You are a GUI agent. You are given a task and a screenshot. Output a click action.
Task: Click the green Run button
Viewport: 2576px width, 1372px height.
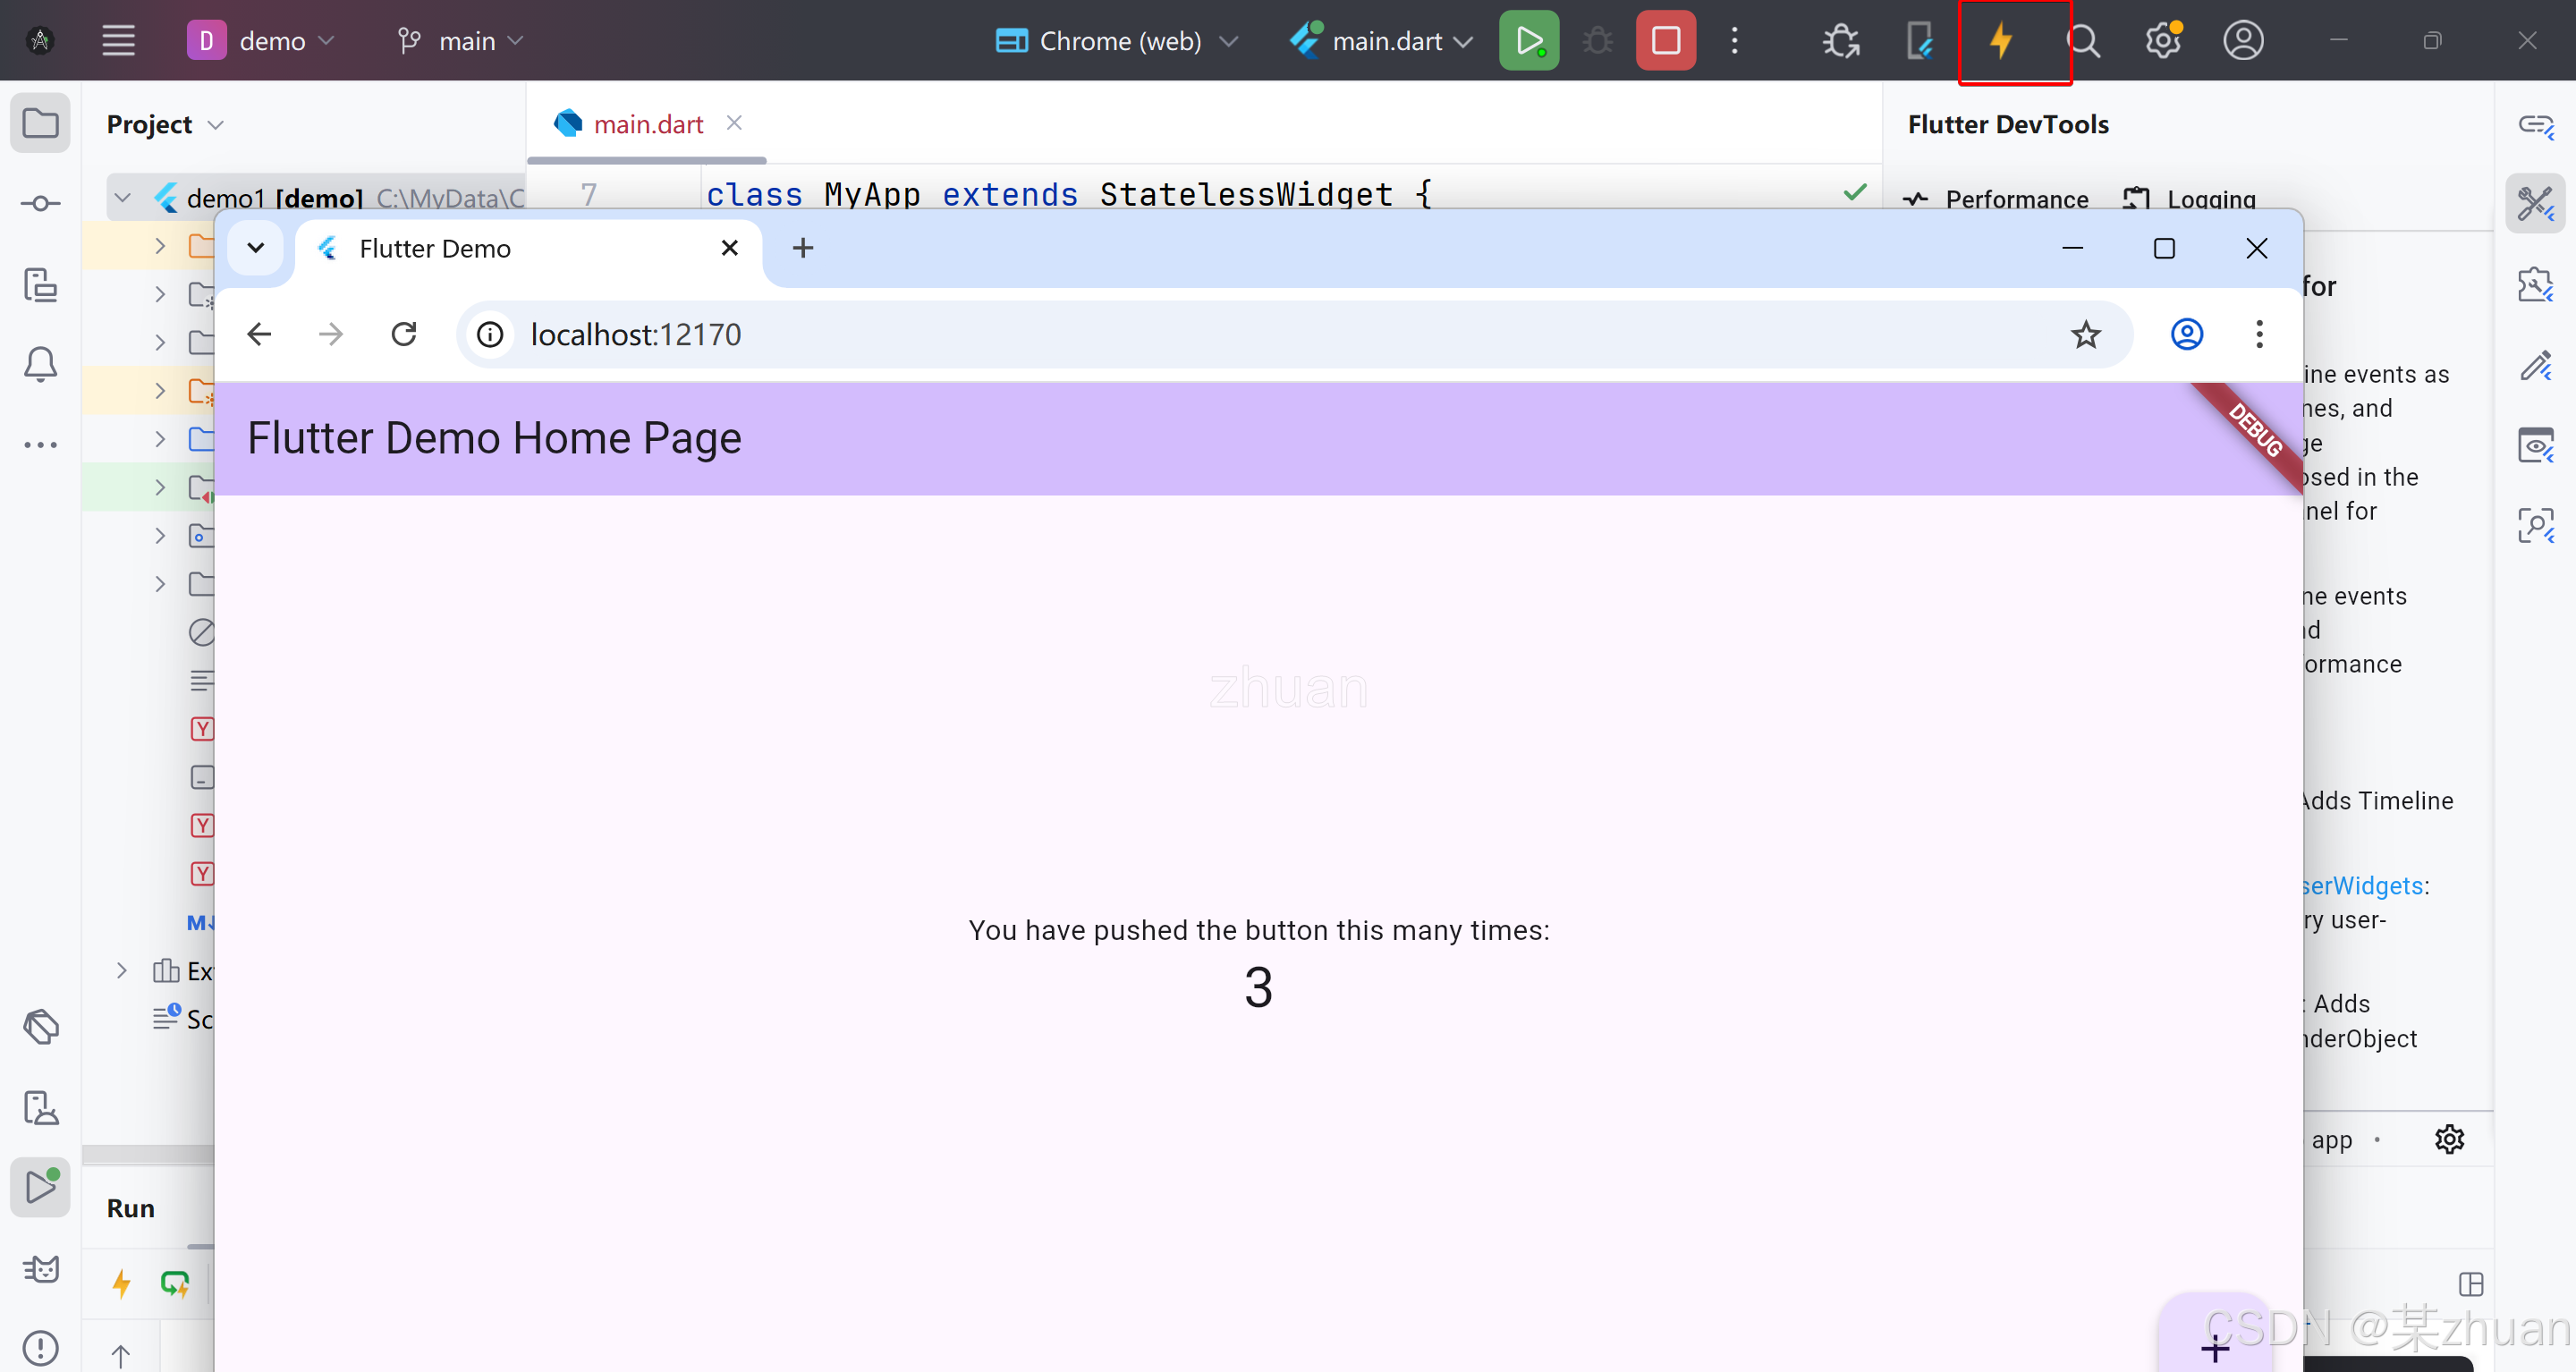1528,41
